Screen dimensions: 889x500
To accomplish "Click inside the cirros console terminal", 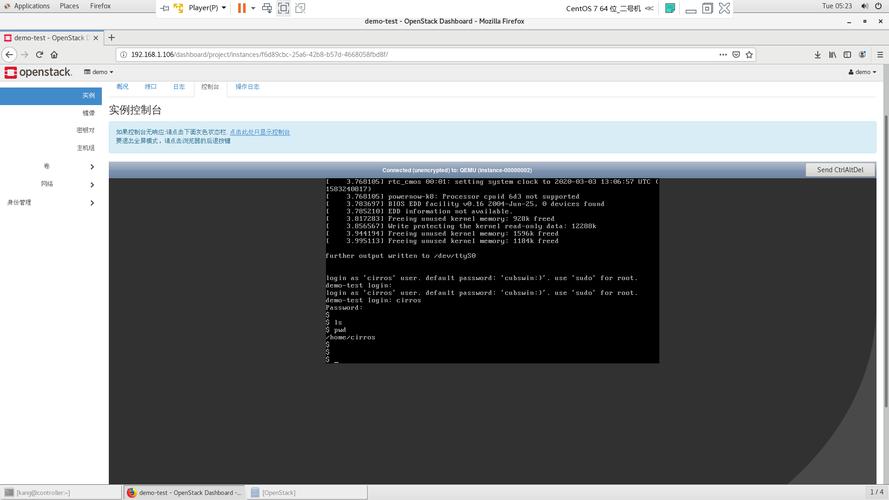I will (x=492, y=271).
